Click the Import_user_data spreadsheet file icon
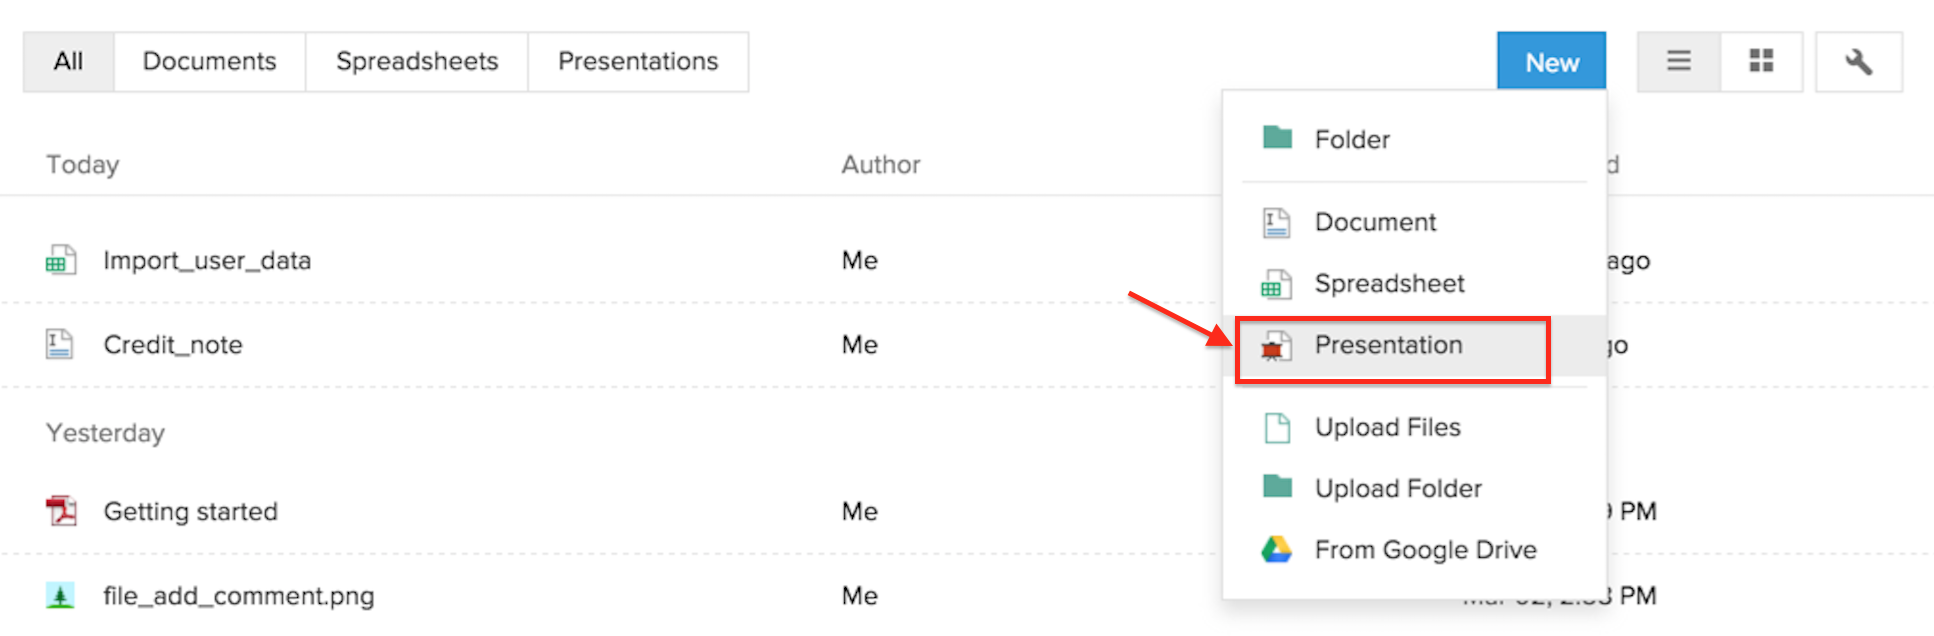Screen dimensions: 1934x636 click(x=60, y=261)
